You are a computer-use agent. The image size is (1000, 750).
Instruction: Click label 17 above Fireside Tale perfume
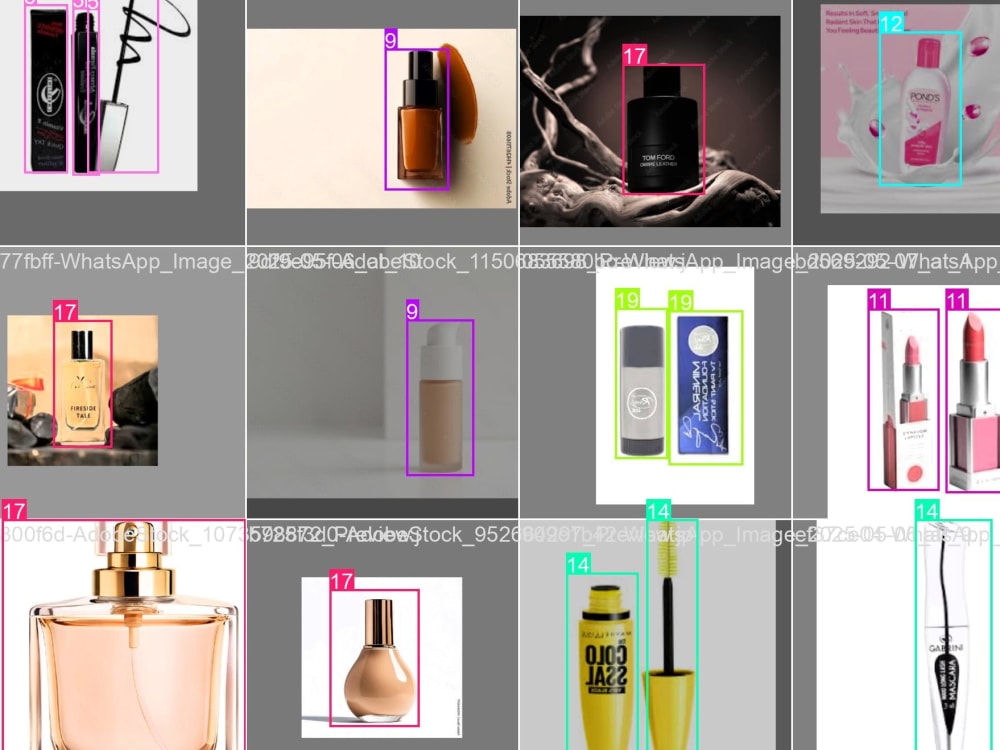click(x=65, y=311)
